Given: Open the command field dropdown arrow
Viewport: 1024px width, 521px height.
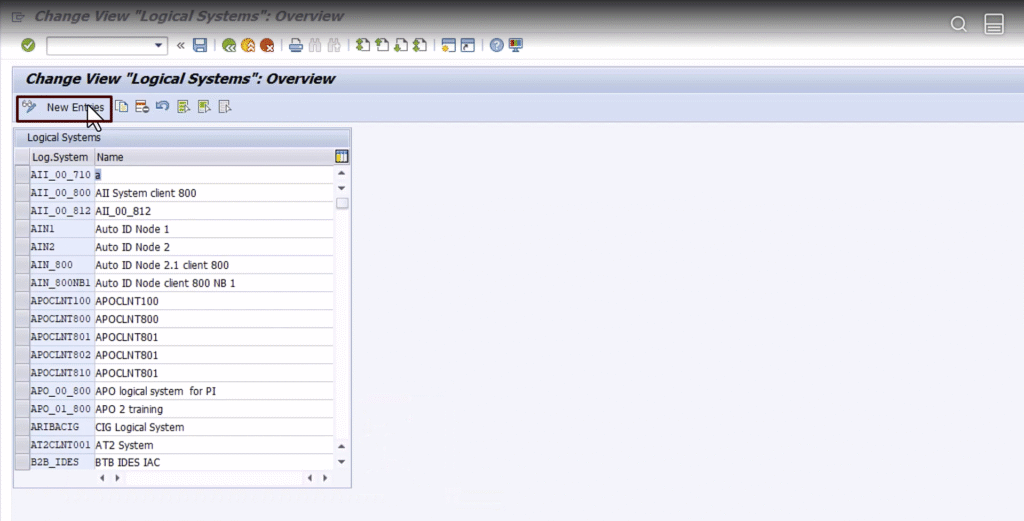Looking at the screenshot, I should tap(158, 45).
